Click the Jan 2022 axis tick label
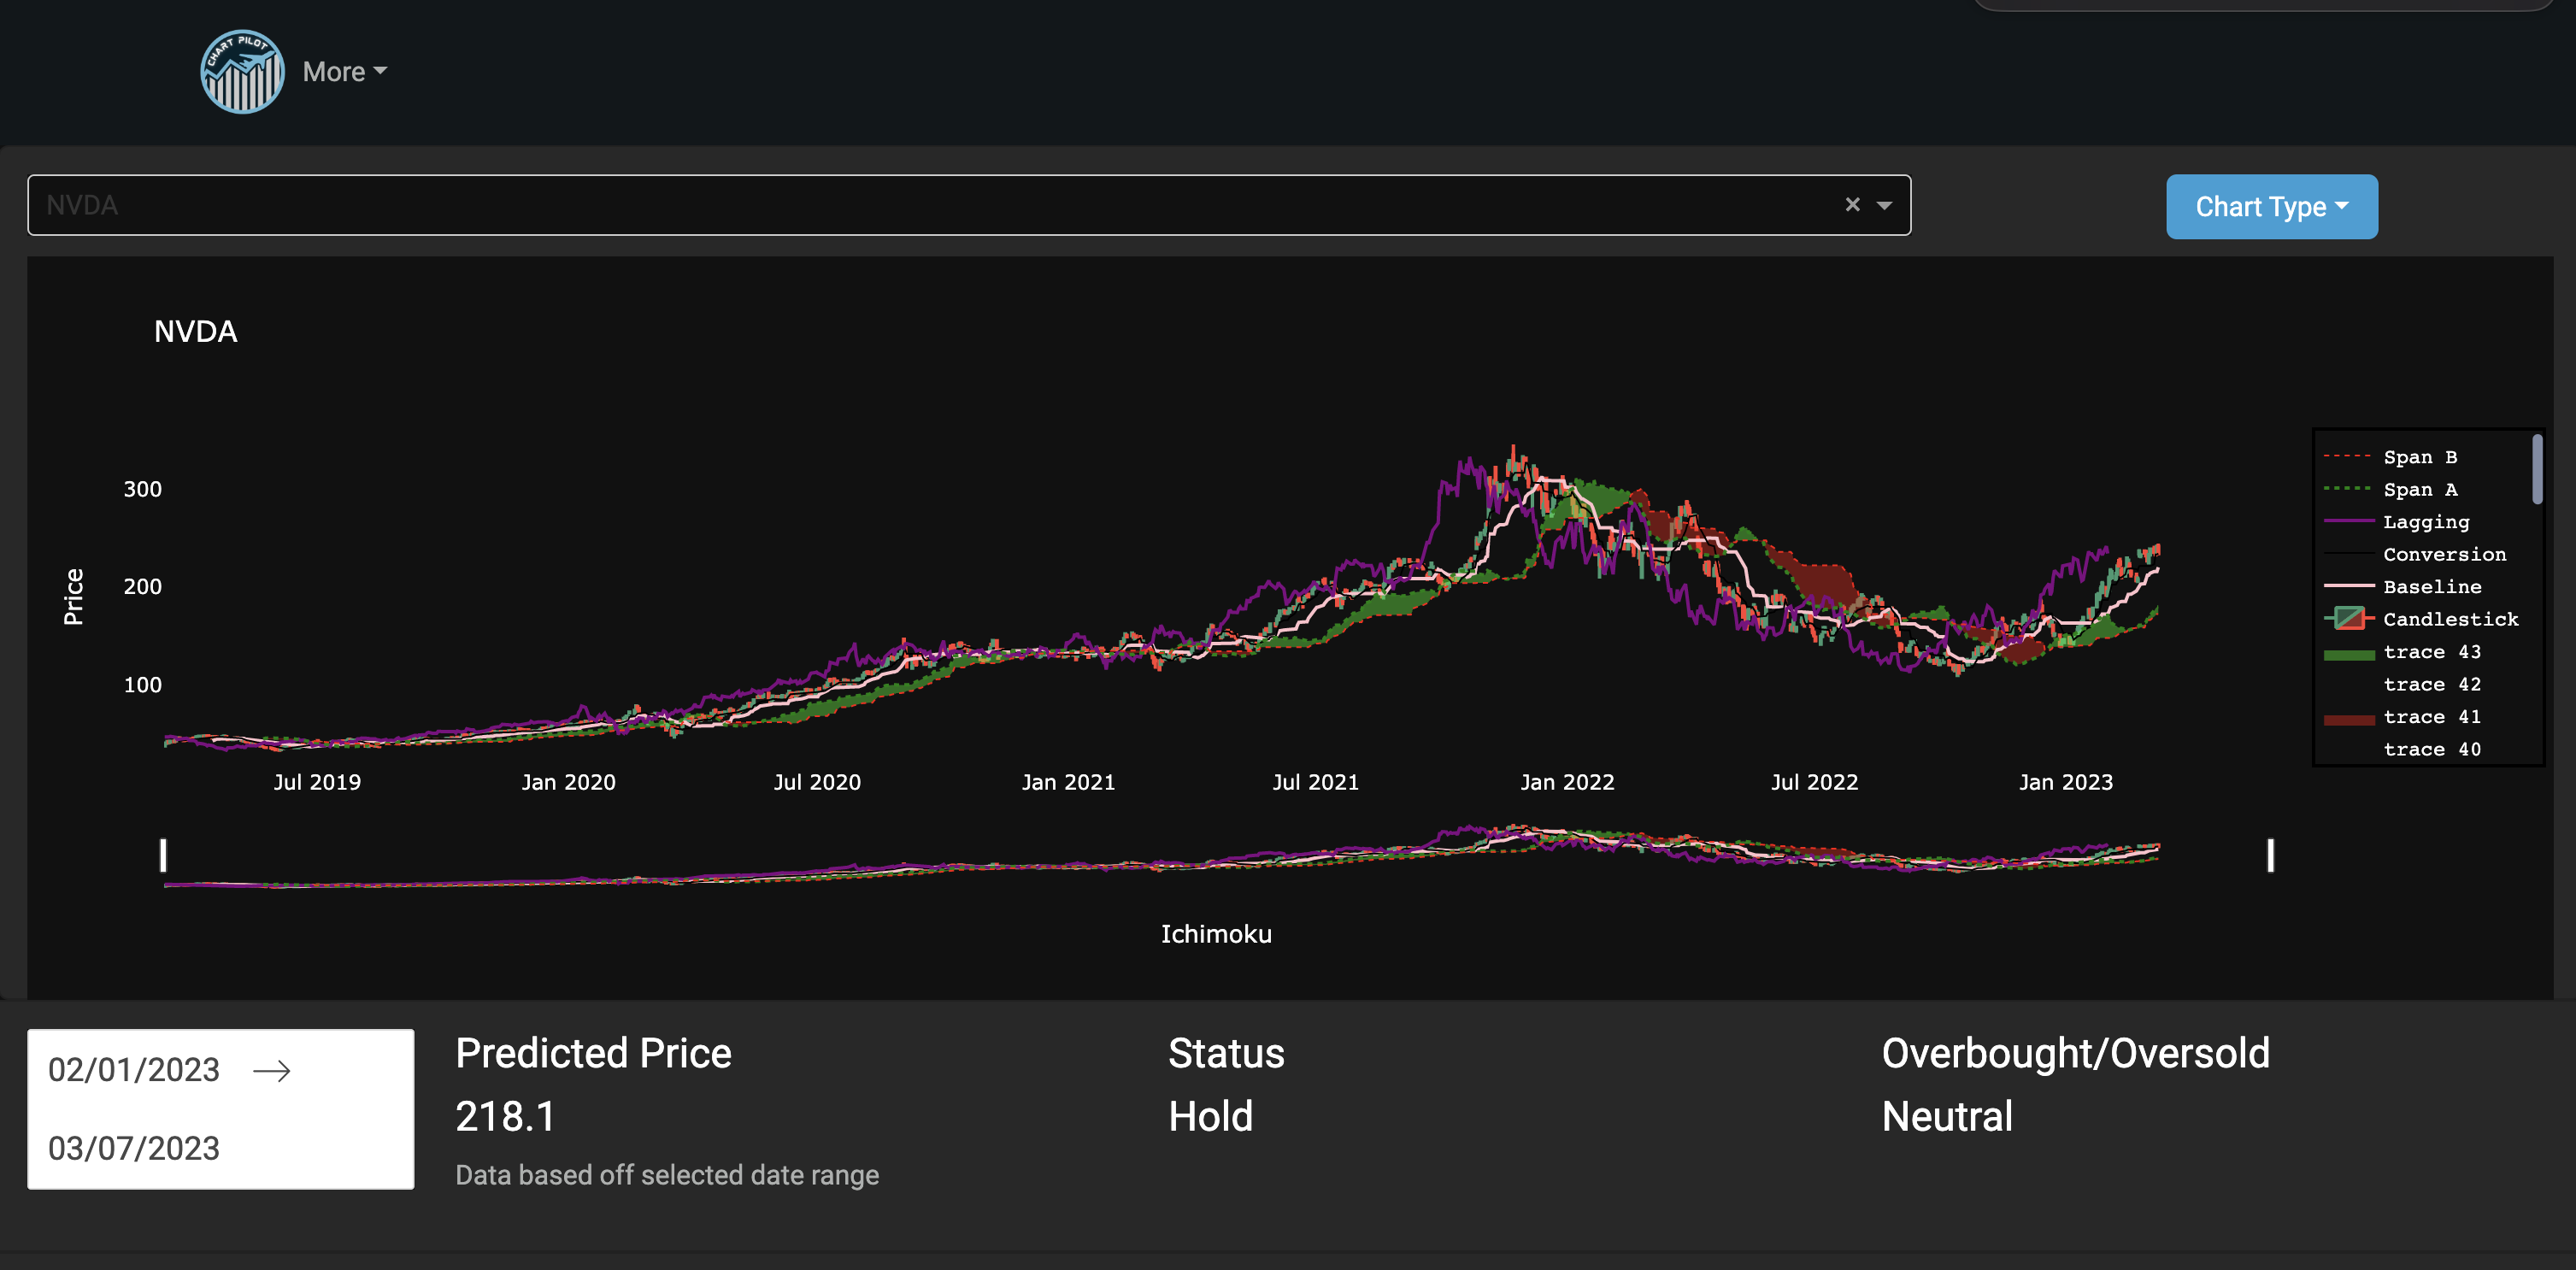 1567,782
